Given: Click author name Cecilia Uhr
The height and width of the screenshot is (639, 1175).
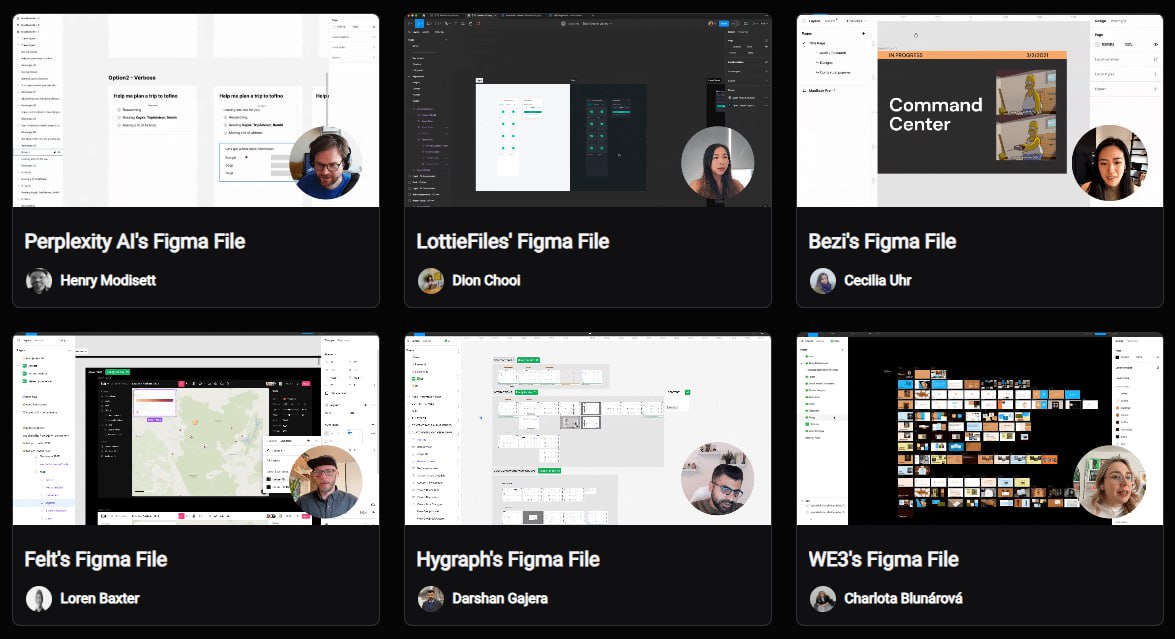Looking at the screenshot, I should (x=878, y=280).
